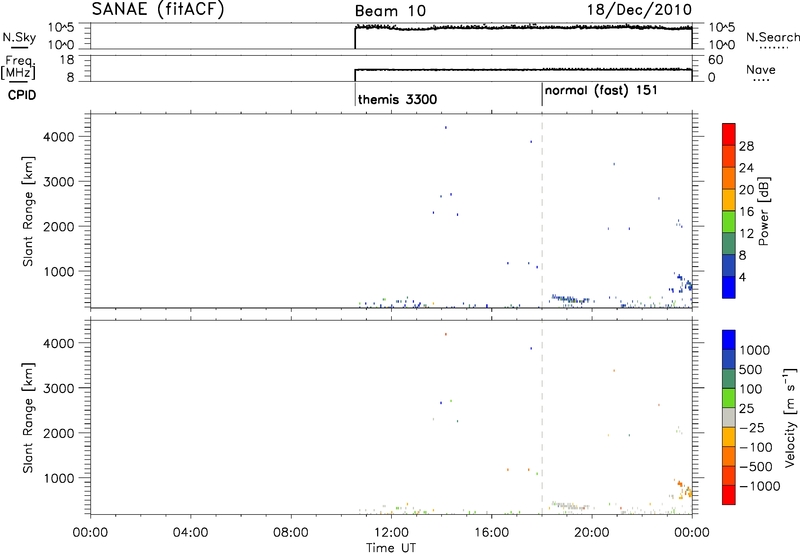This screenshot has height=554, width=800.
Task: Click the '16:00' time tick label
Action: (x=491, y=533)
